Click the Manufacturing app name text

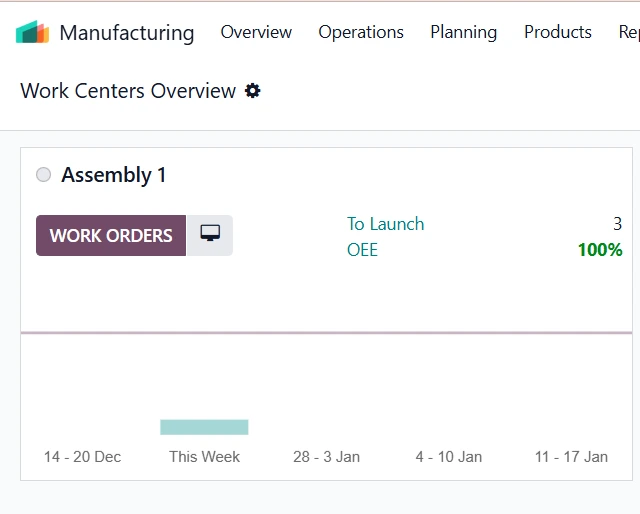coord(127,32)
